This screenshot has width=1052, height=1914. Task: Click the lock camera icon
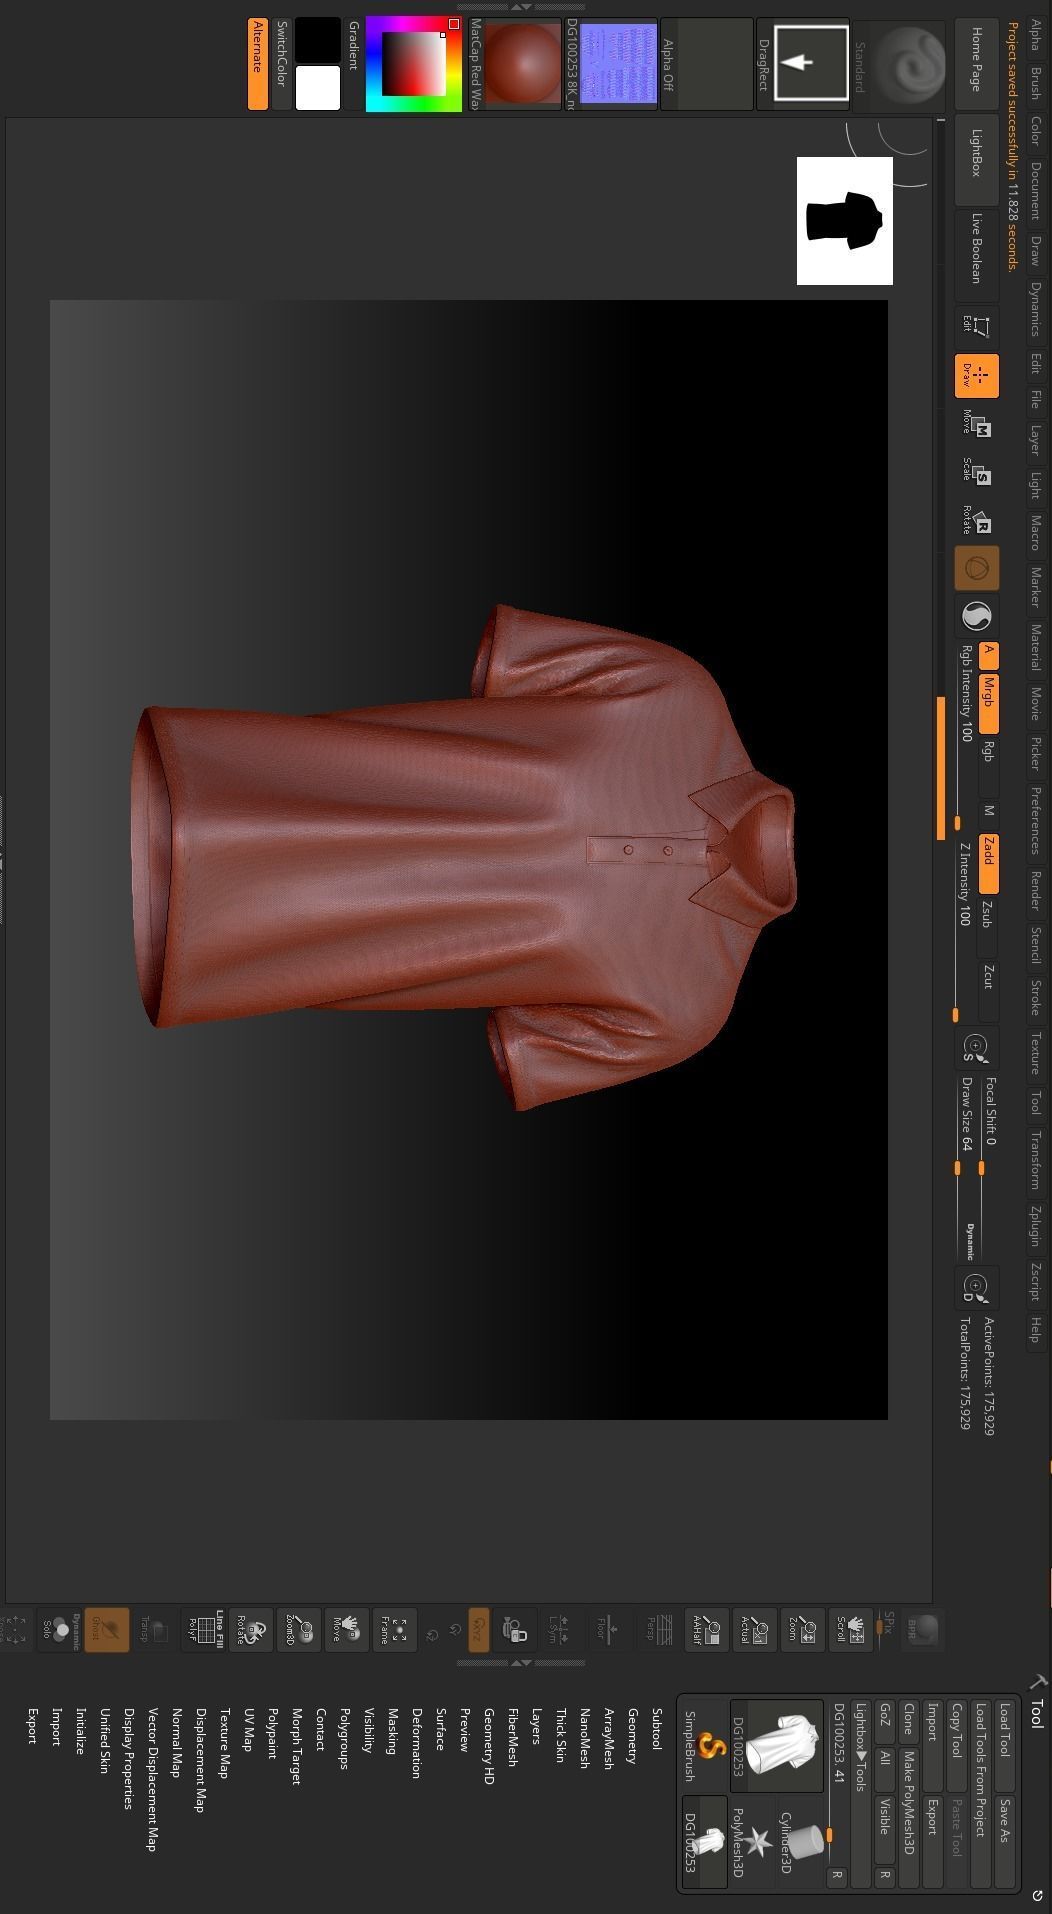514,1630
